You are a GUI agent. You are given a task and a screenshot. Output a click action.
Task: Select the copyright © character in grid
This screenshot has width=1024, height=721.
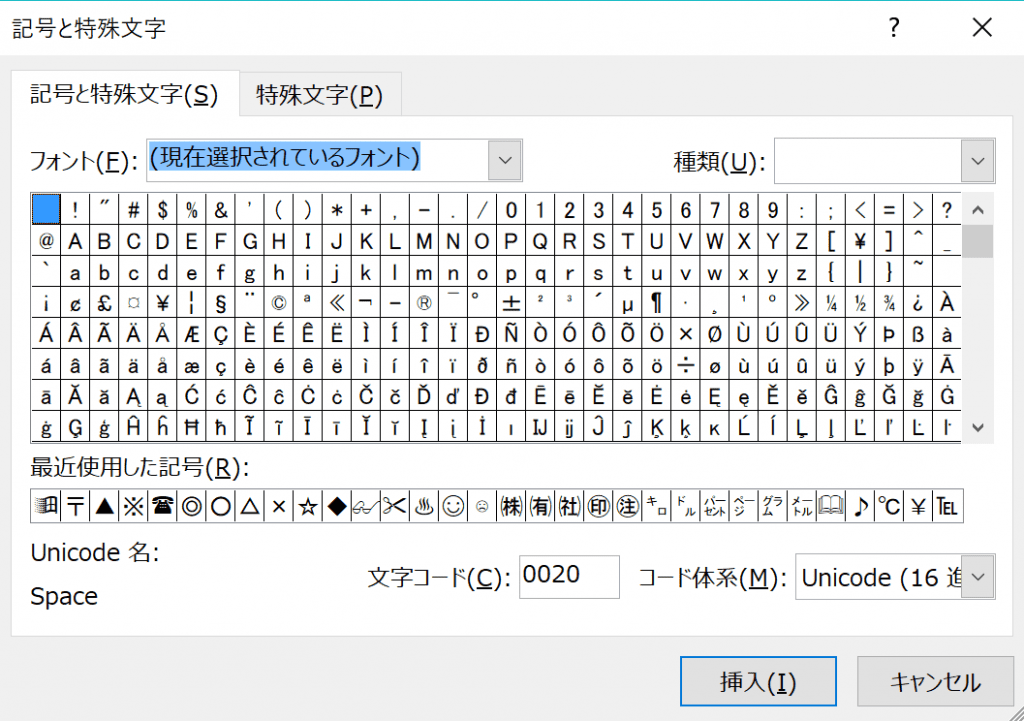point(279,301)
